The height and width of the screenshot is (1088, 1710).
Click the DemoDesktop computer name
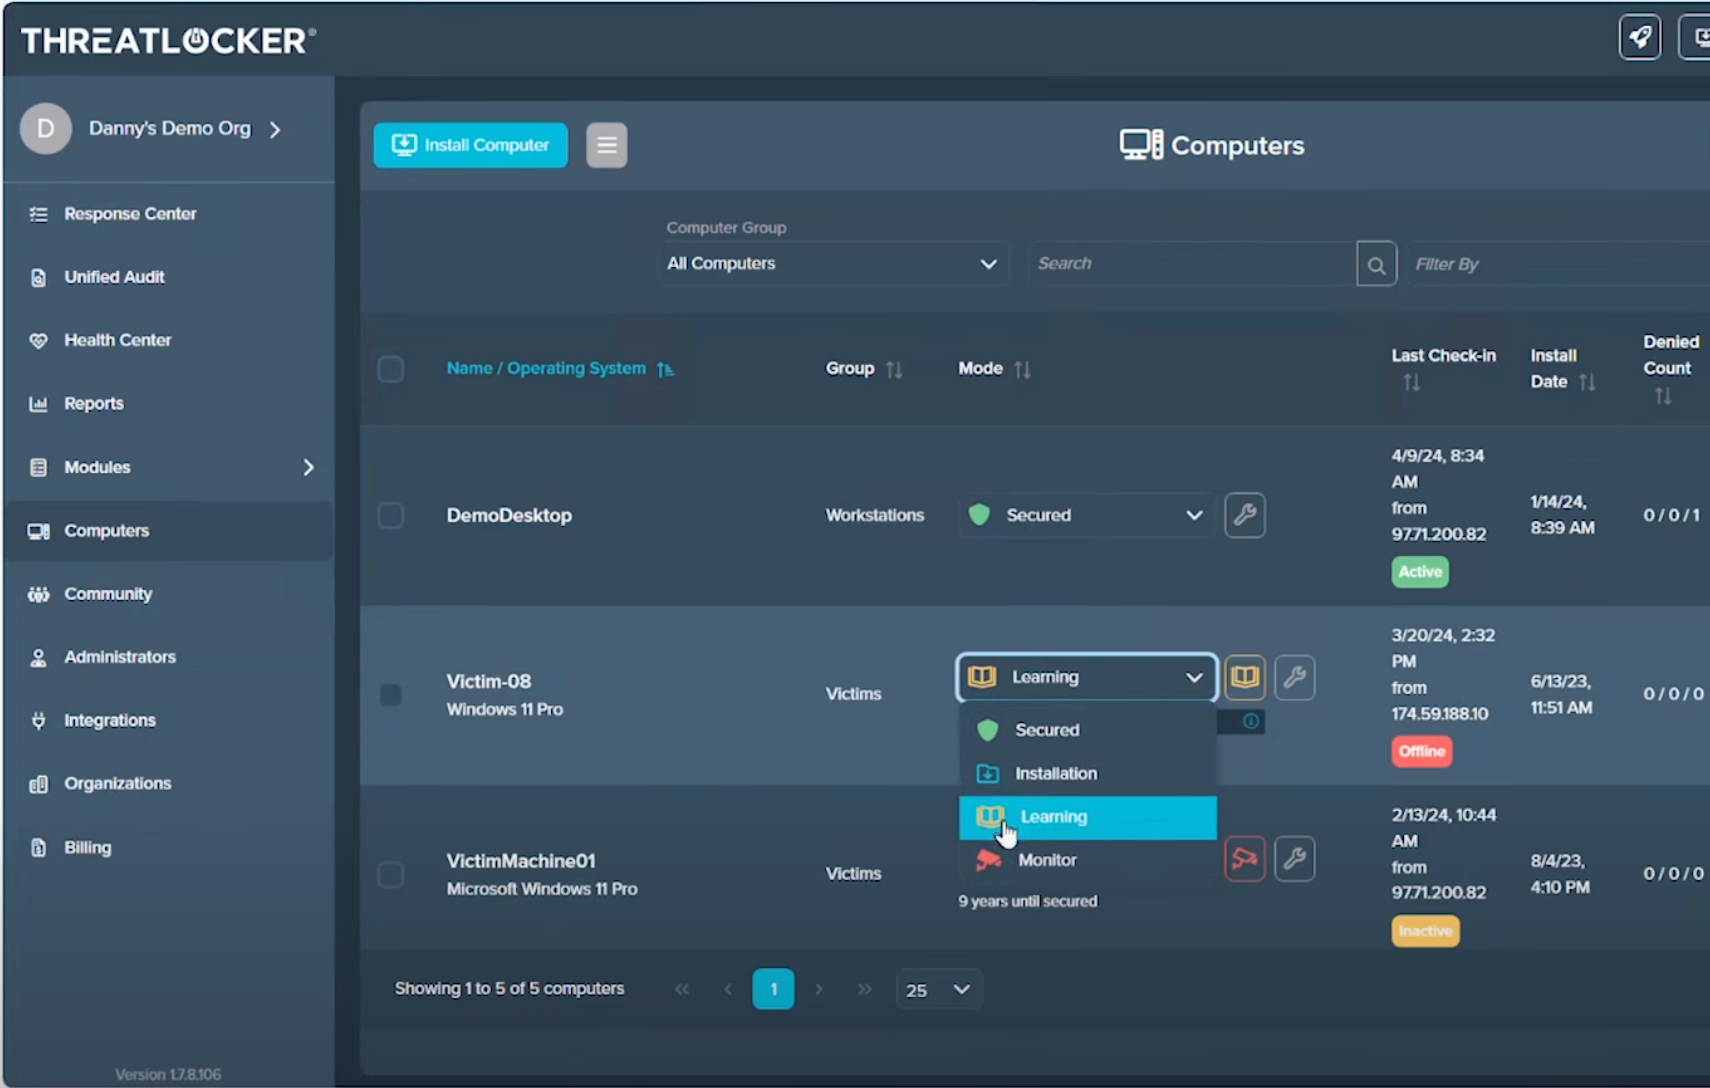509,515
